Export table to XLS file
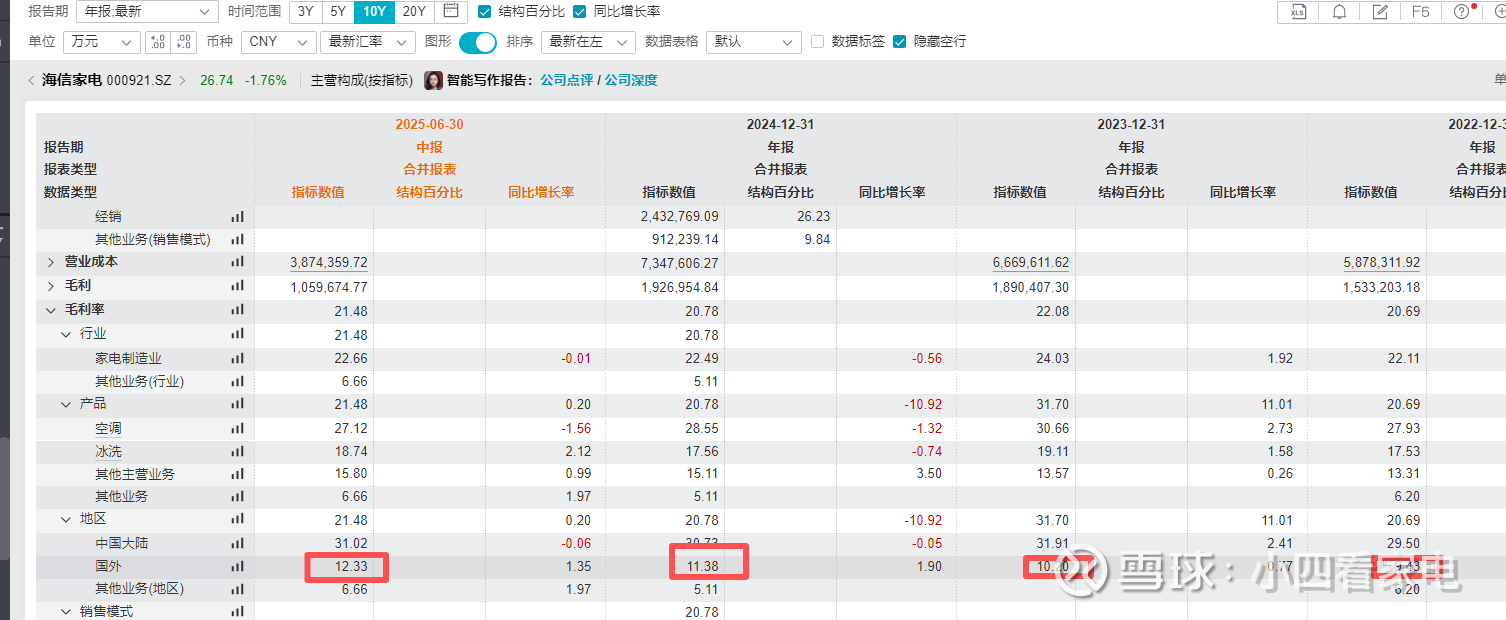The height and width of the screenshot is (620, 1506). tap(1298, 12)
